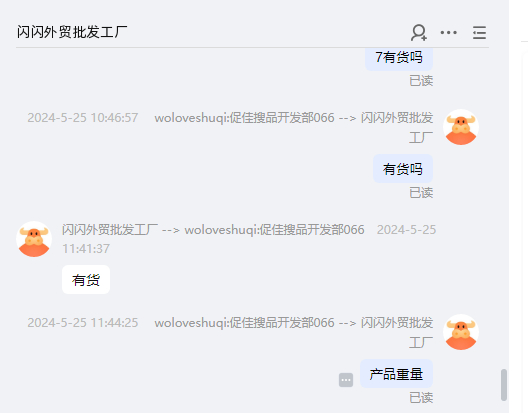The width and height of the screenshot is (528, 413).
Task: Open the list menu icon in header
Action: 479,33
